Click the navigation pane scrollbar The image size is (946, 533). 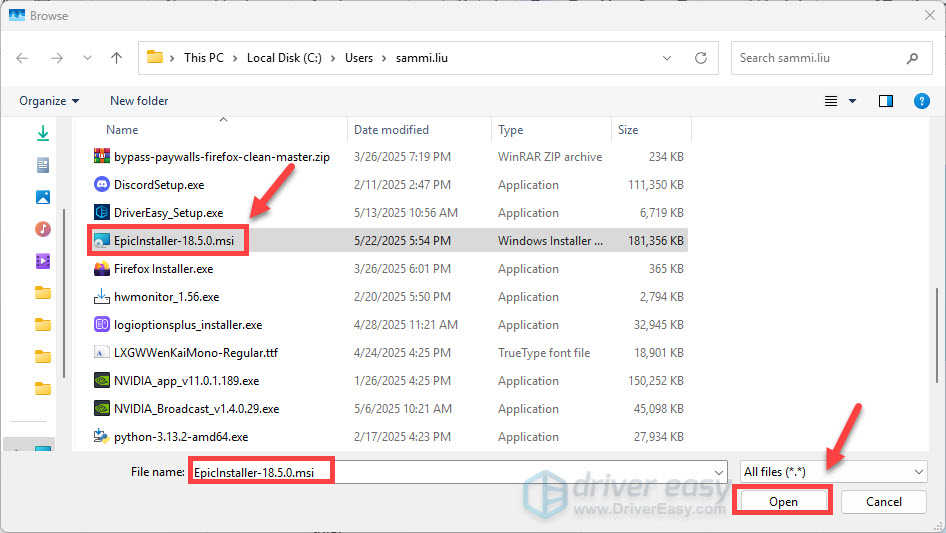coord(64,293)
